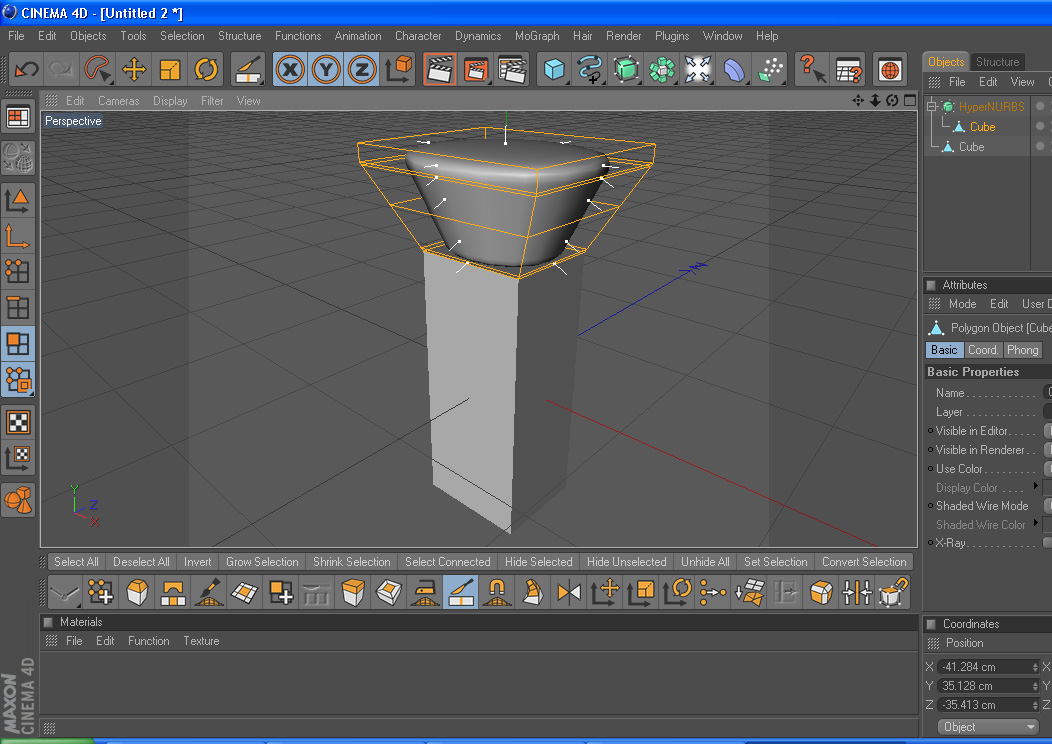
Task: Select the Scale tool
Action: [170, 69]
